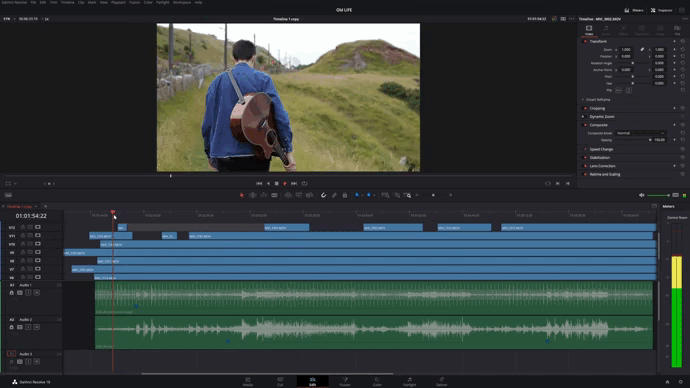Open the Fusion page
The width and height of the screenshot is (690, 388).
tap(345, 381)
